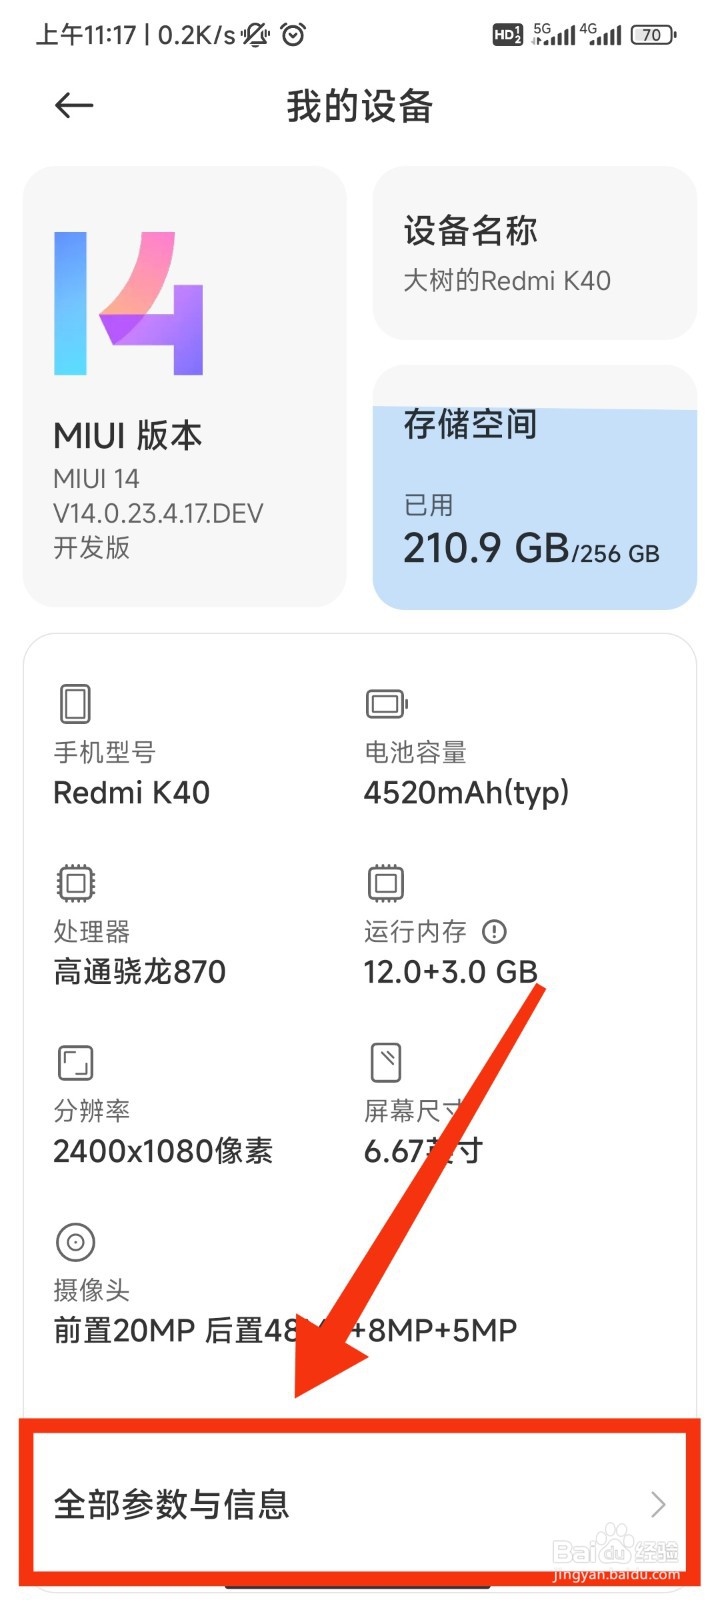This screenshot has width=720, height=1600.
Task: Tap the battery level indicator in status bar
Action: tap(654, 35)
